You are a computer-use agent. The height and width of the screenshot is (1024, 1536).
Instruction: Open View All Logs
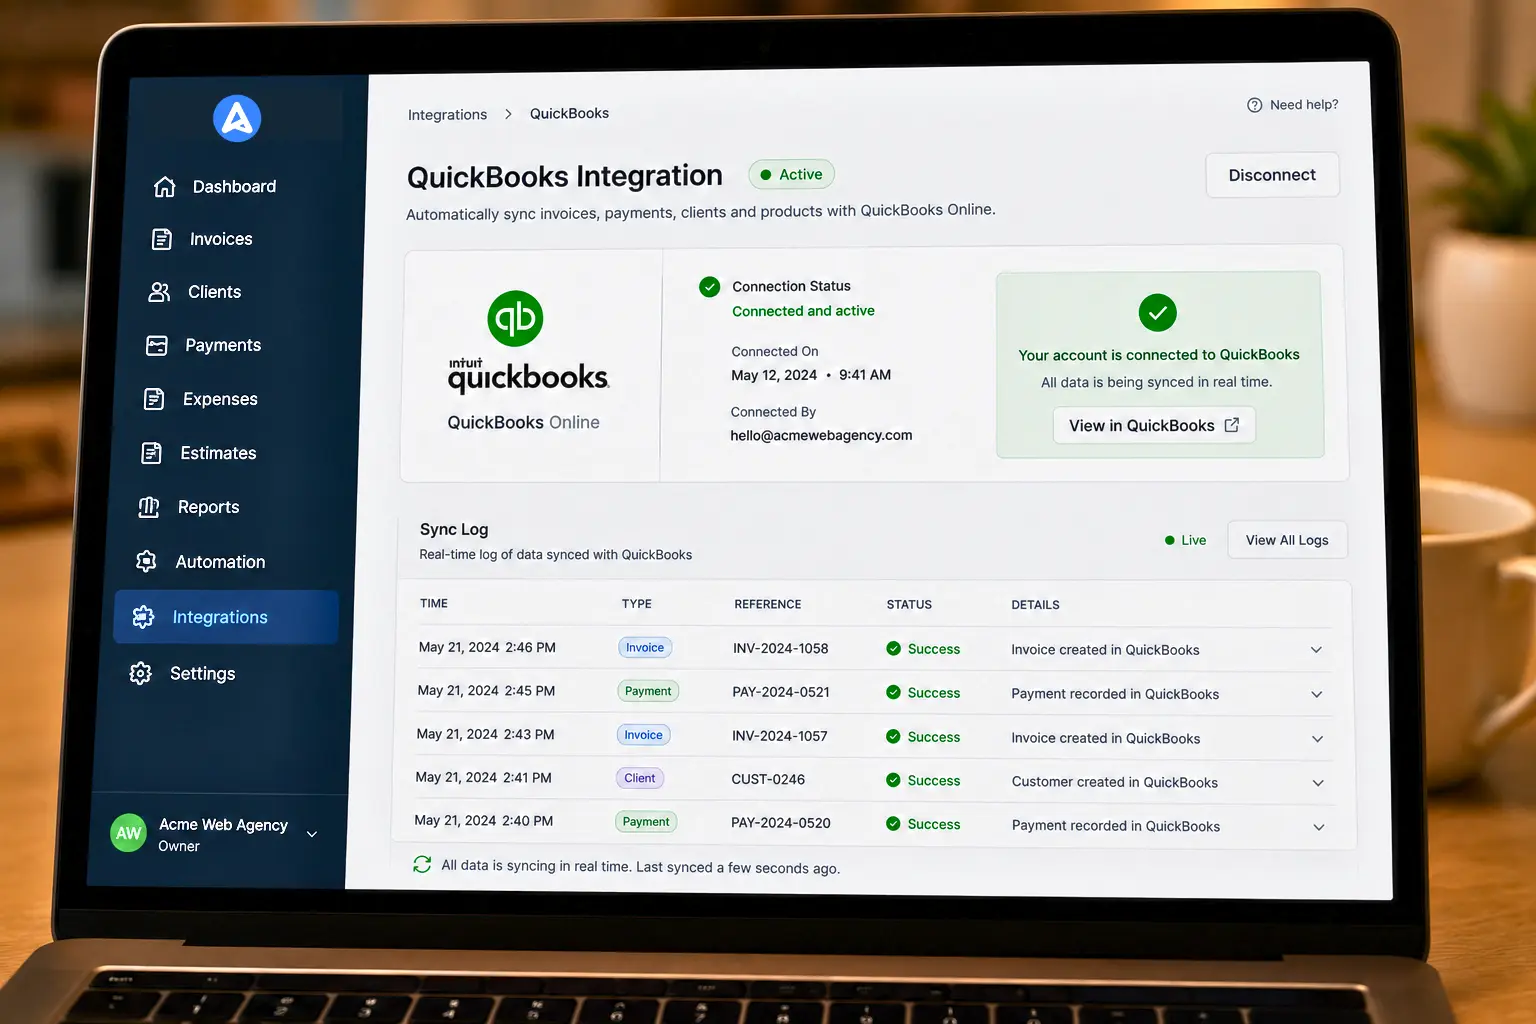(1287, 540)
